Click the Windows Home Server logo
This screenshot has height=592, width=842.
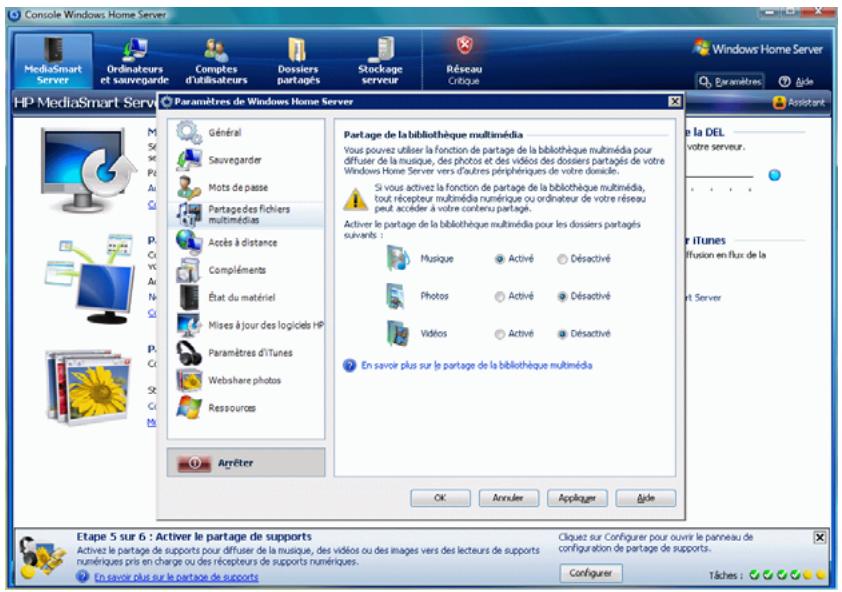758,49
